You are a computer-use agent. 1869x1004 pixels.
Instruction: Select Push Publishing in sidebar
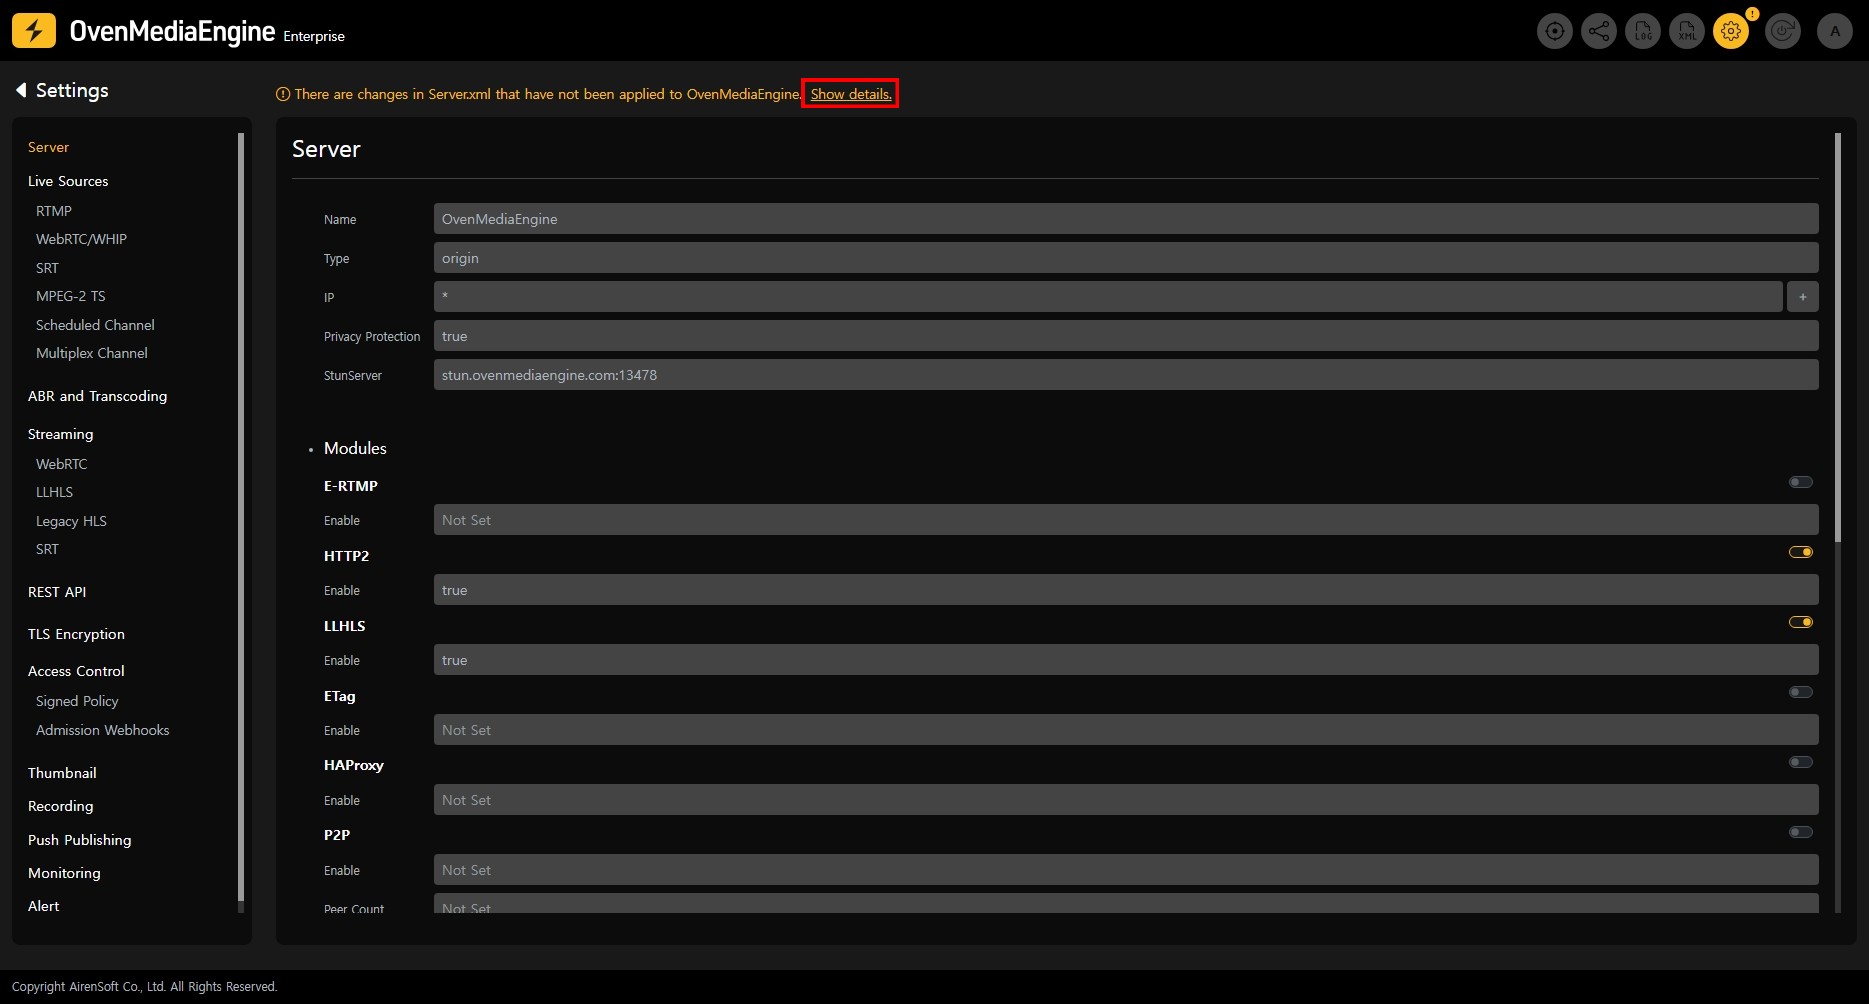pos(79,840)
